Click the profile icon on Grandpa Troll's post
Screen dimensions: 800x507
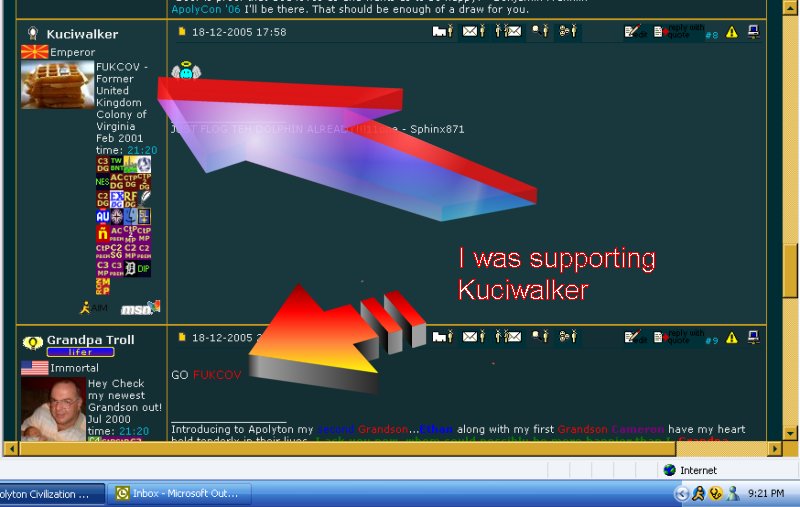(x=442, y=338)
